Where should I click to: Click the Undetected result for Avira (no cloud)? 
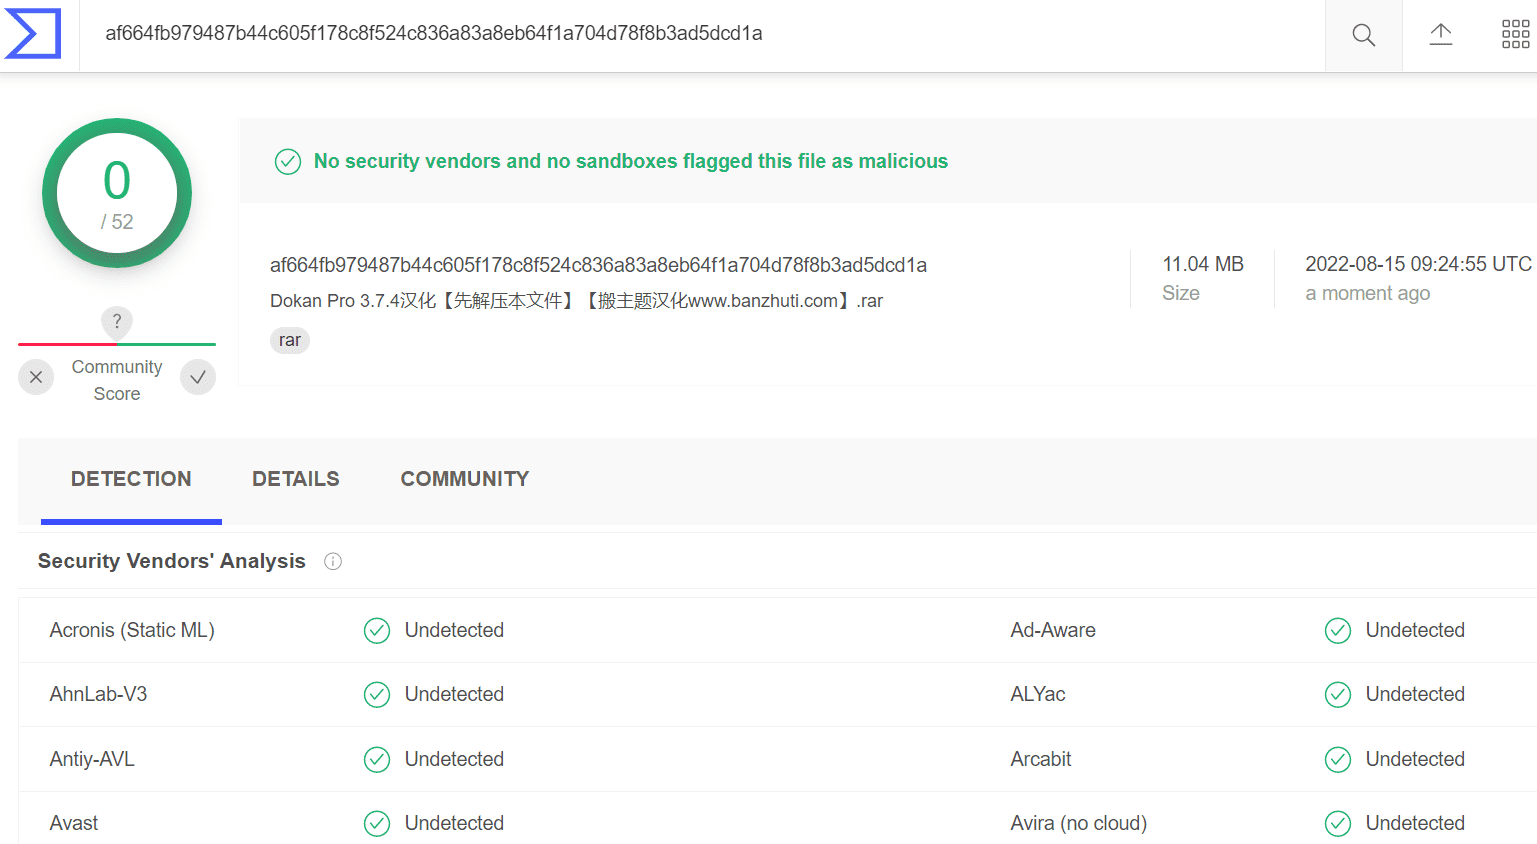point(1415,824)
